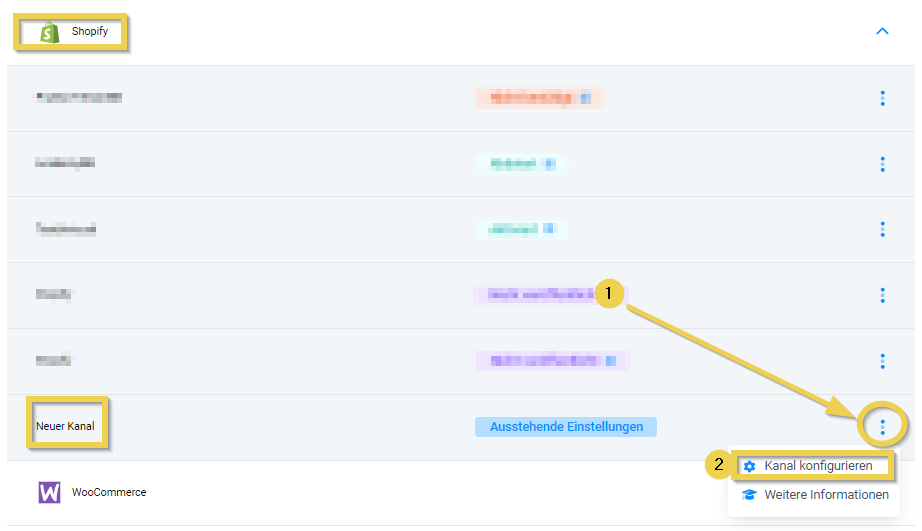This screenshot has width=922, height=531.
Task: Collapse the Shopify section with the chevron
Action: pyautogui.click(x=882, y=32)
